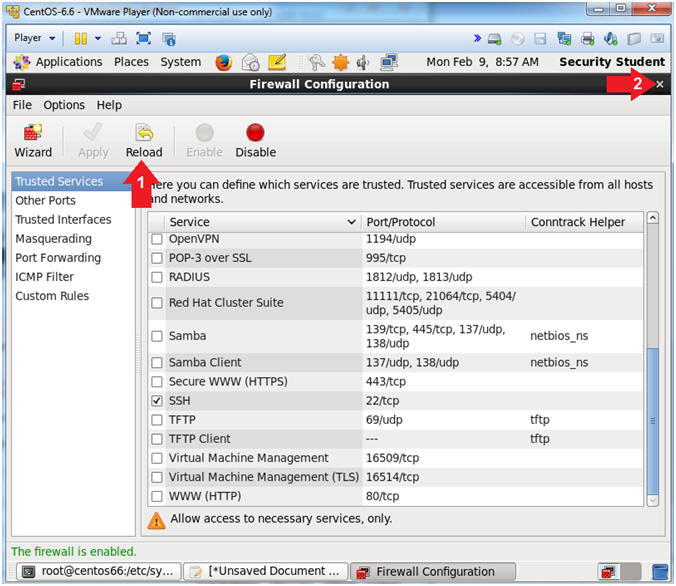Check the POP-3 over SSL checkbox
Image resolution: width=676 pixels, height=586 pixels.
(157, 258)
